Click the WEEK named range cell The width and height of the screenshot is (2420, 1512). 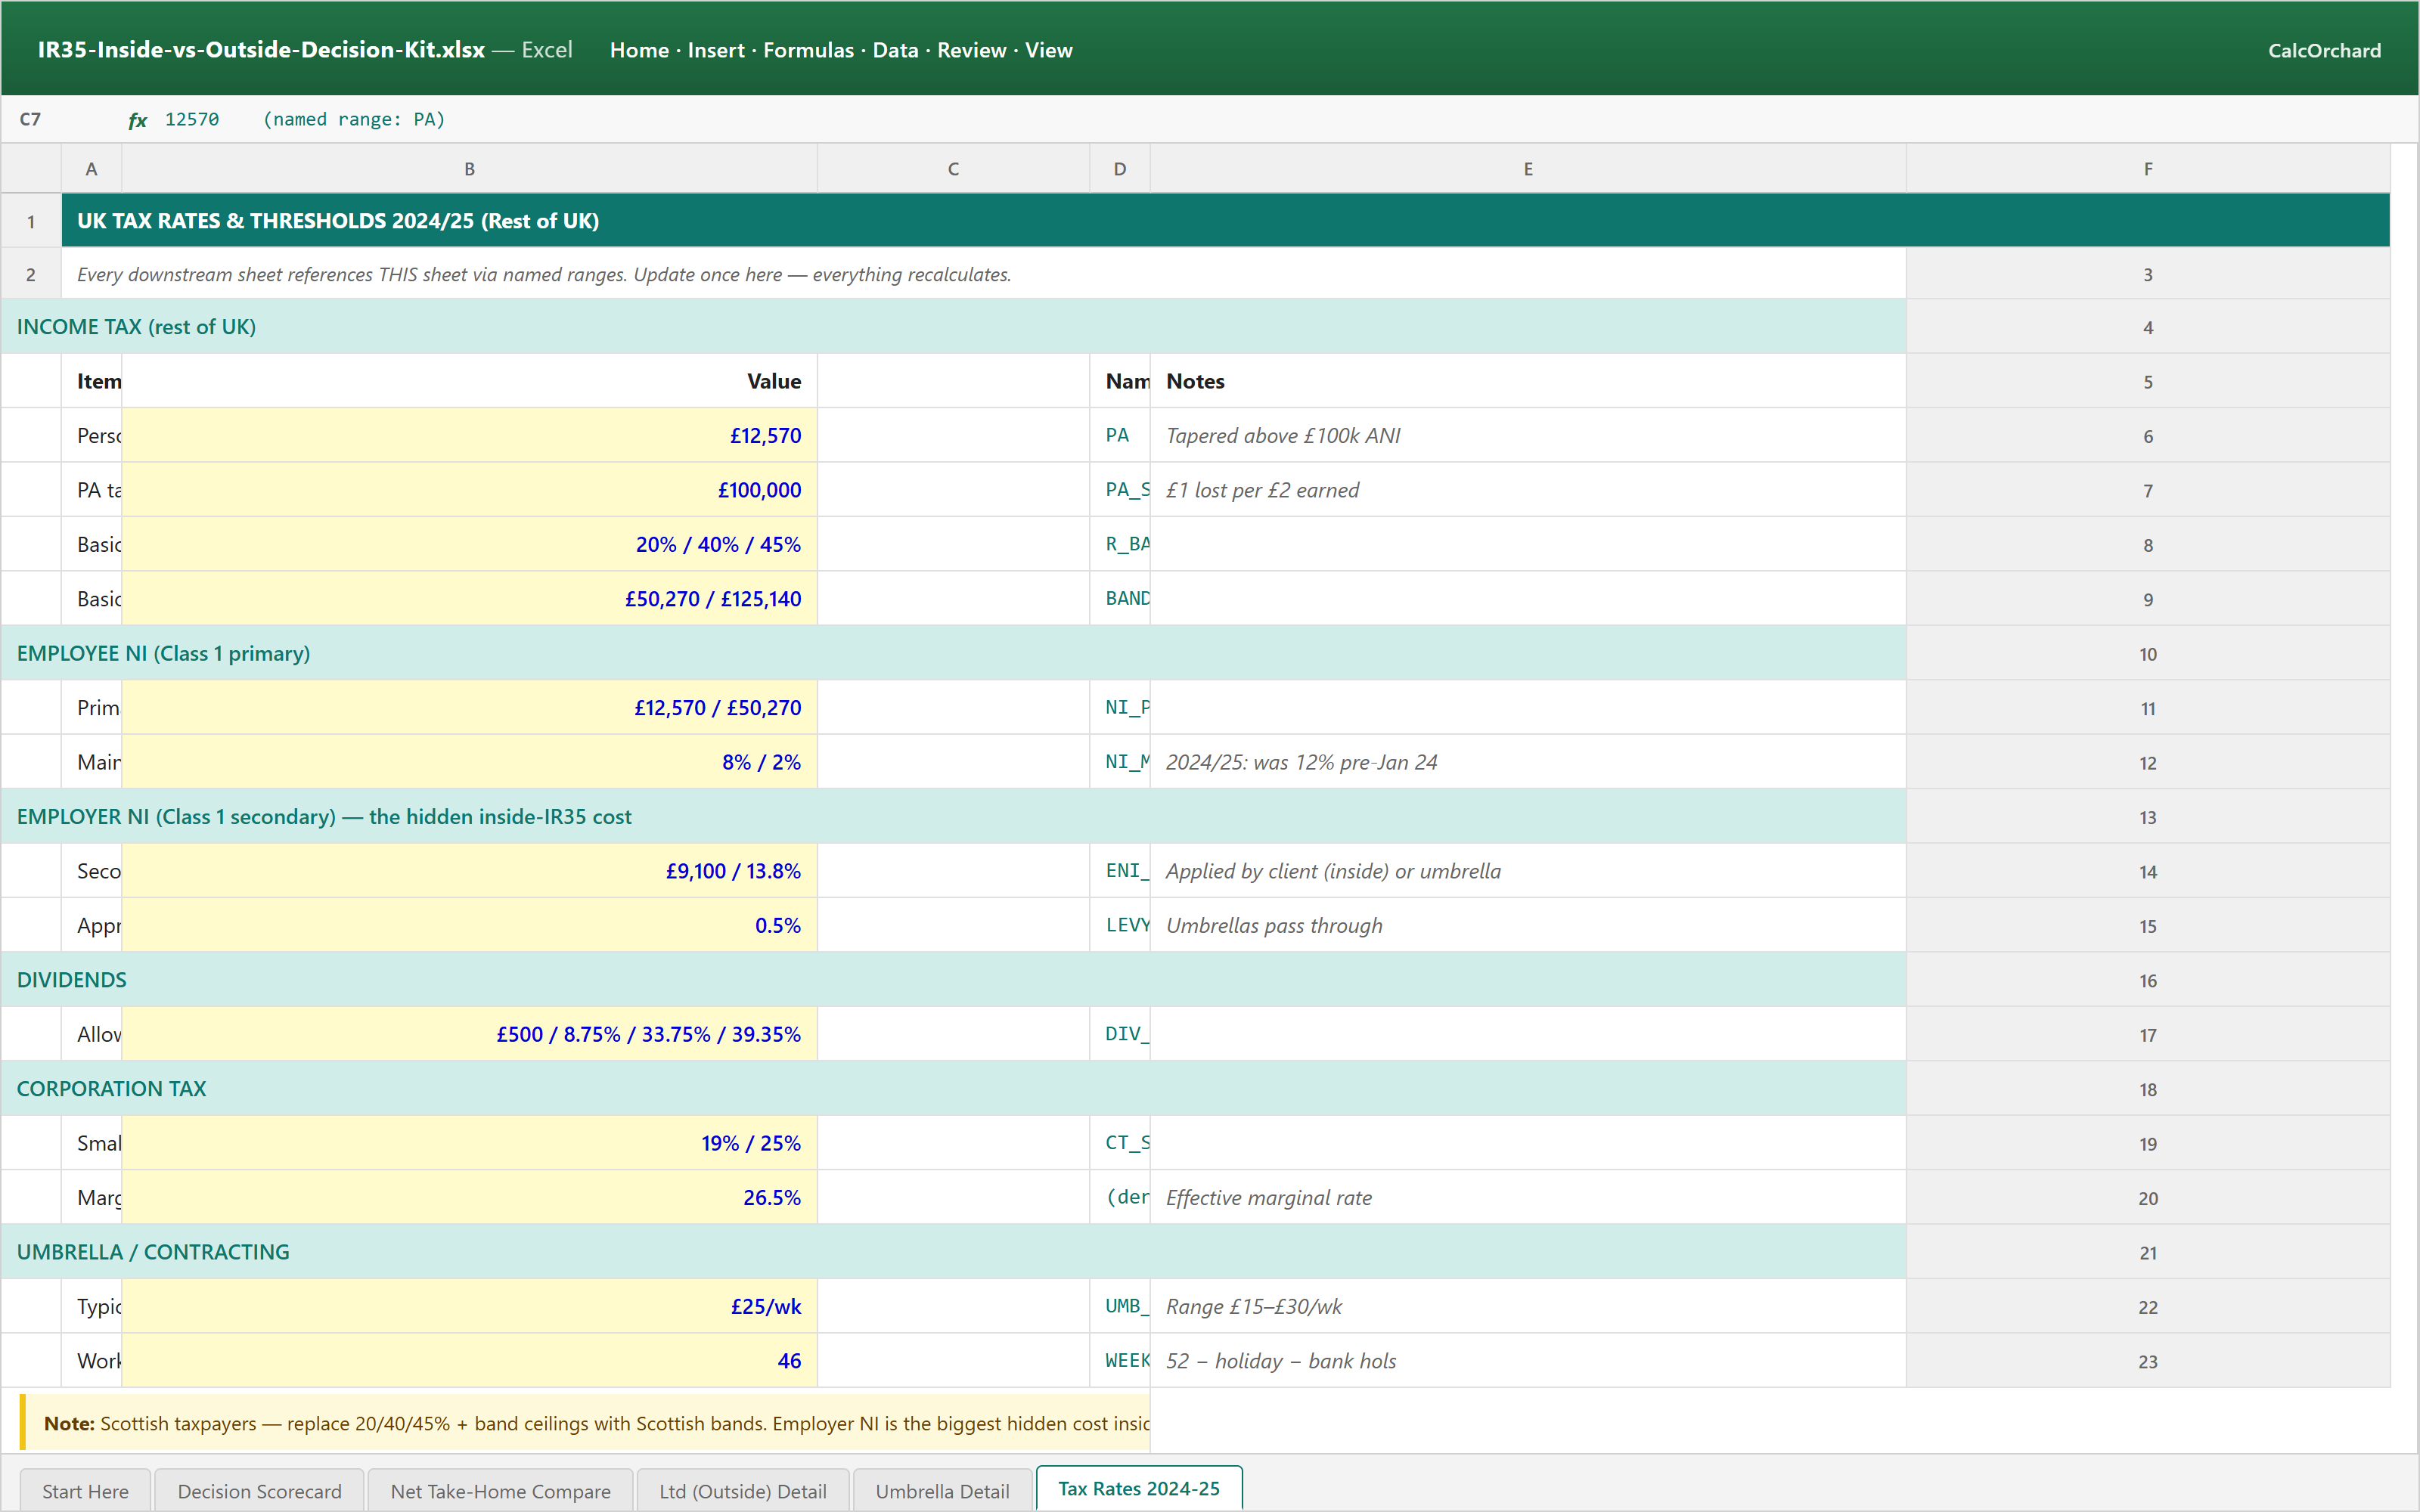[x=1120, y=1360]
